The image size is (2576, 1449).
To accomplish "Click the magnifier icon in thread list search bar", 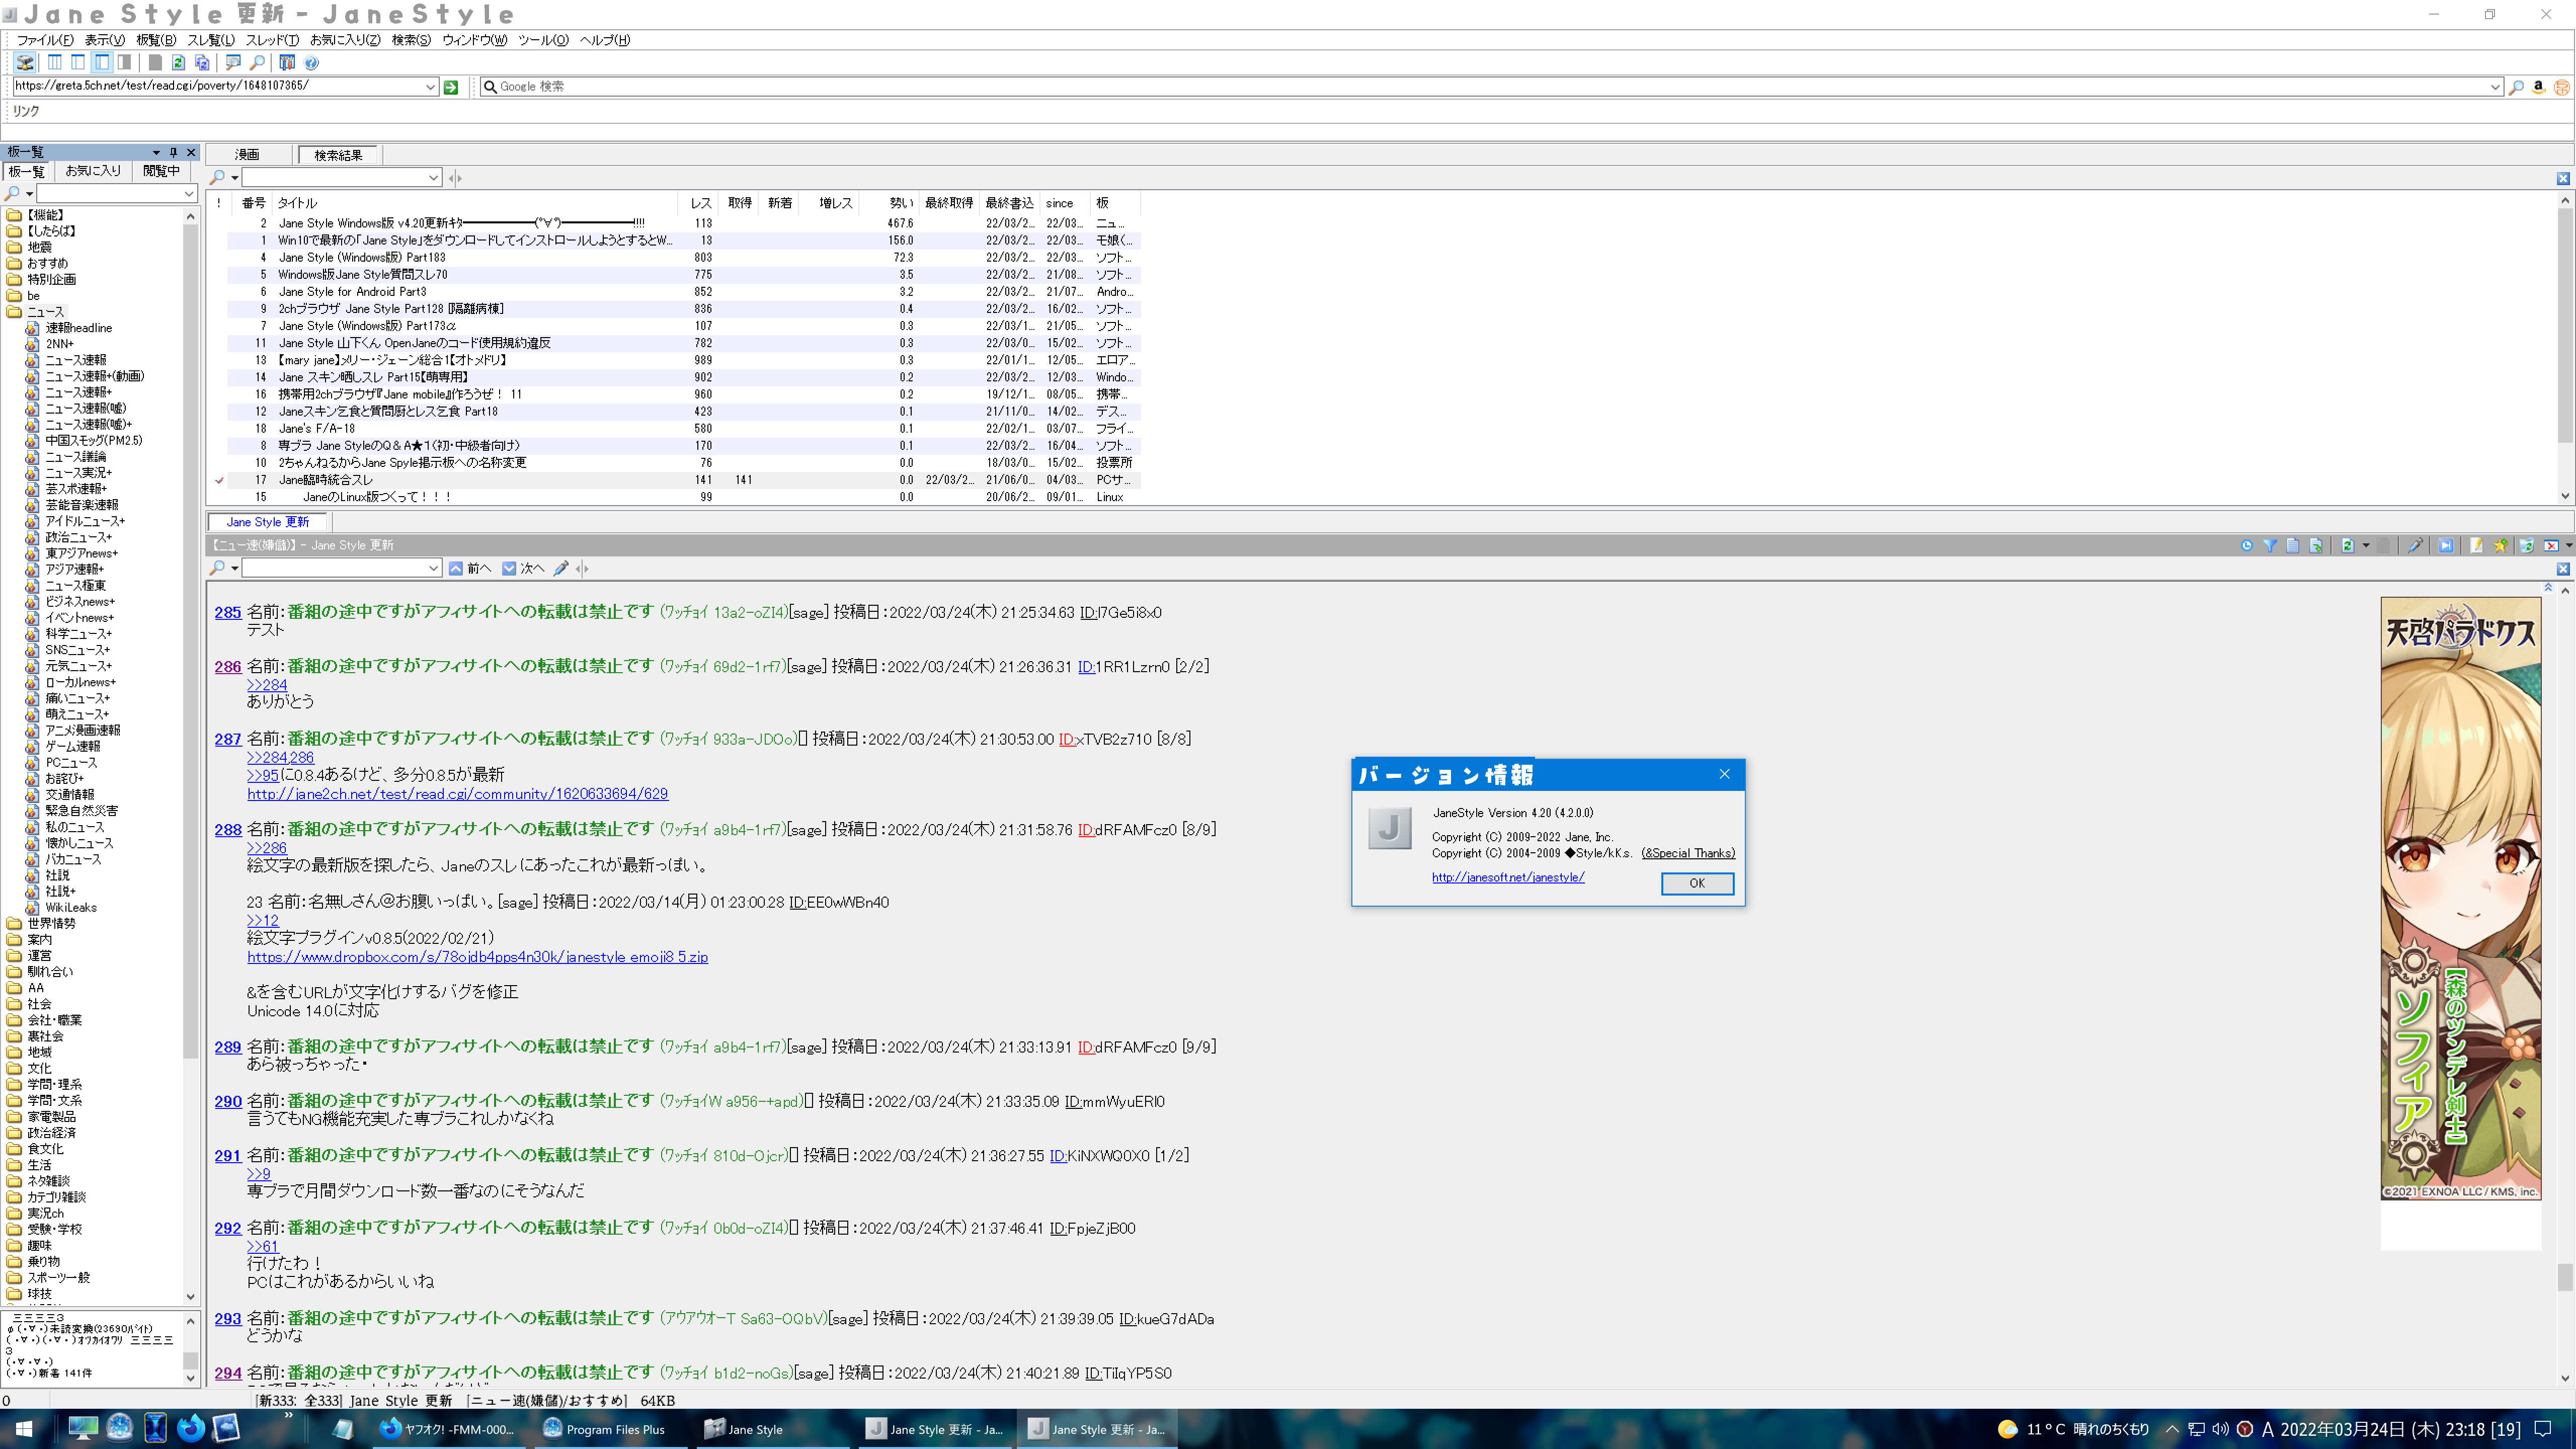I will pos(217,178).
